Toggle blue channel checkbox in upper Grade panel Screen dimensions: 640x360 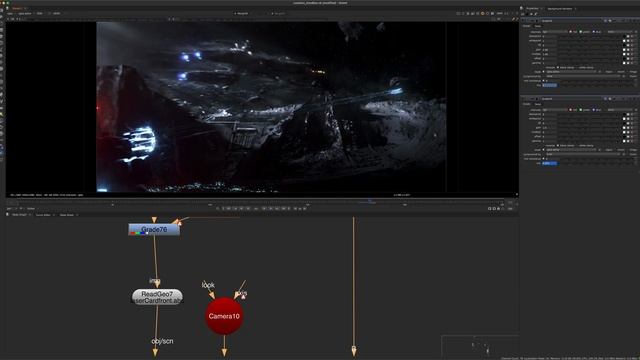pyautogui.click(x=593, y=31)
